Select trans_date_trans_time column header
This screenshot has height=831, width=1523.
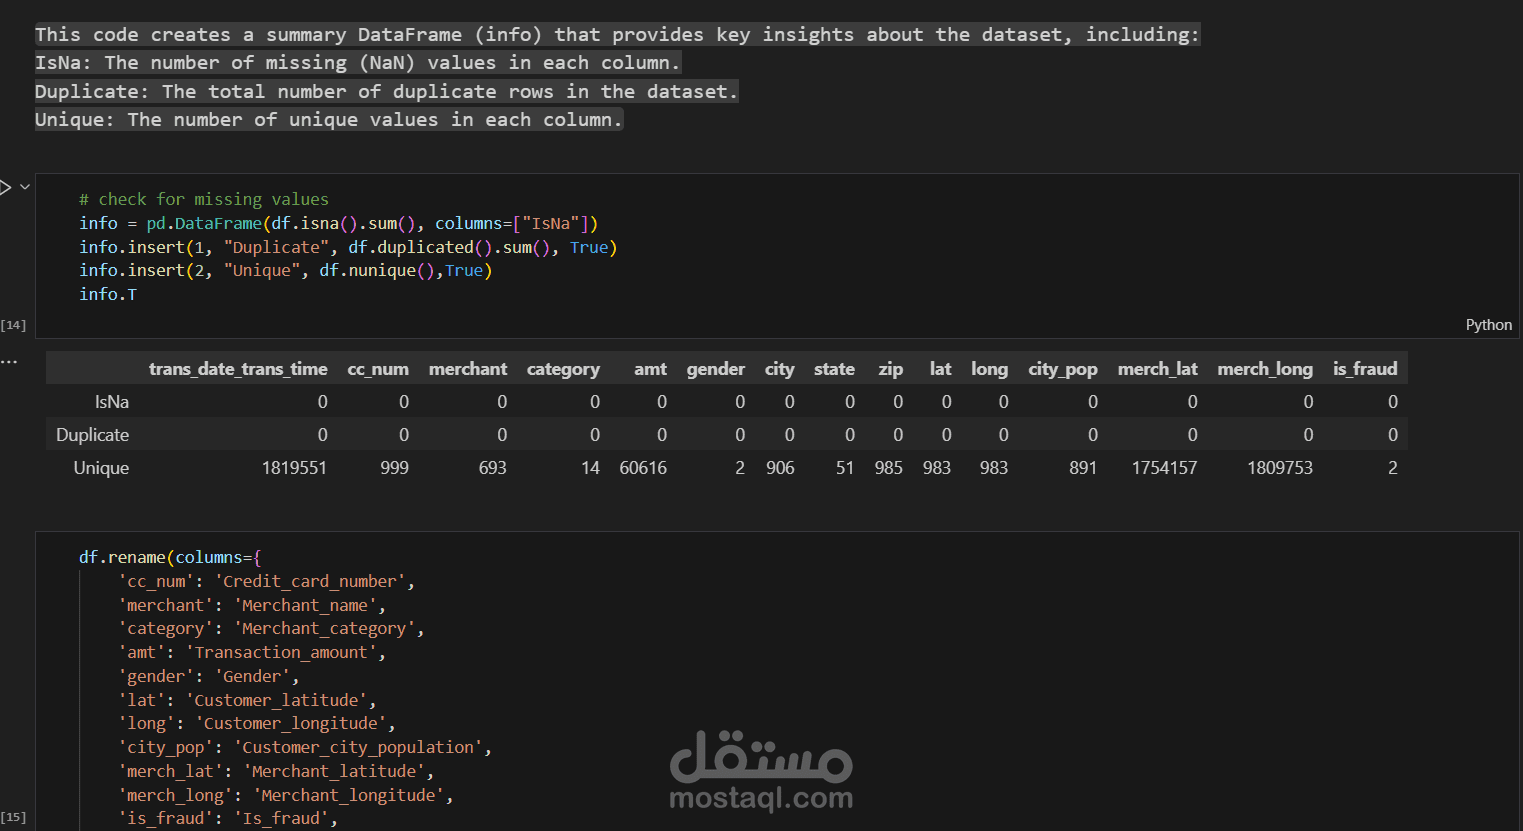238,369
